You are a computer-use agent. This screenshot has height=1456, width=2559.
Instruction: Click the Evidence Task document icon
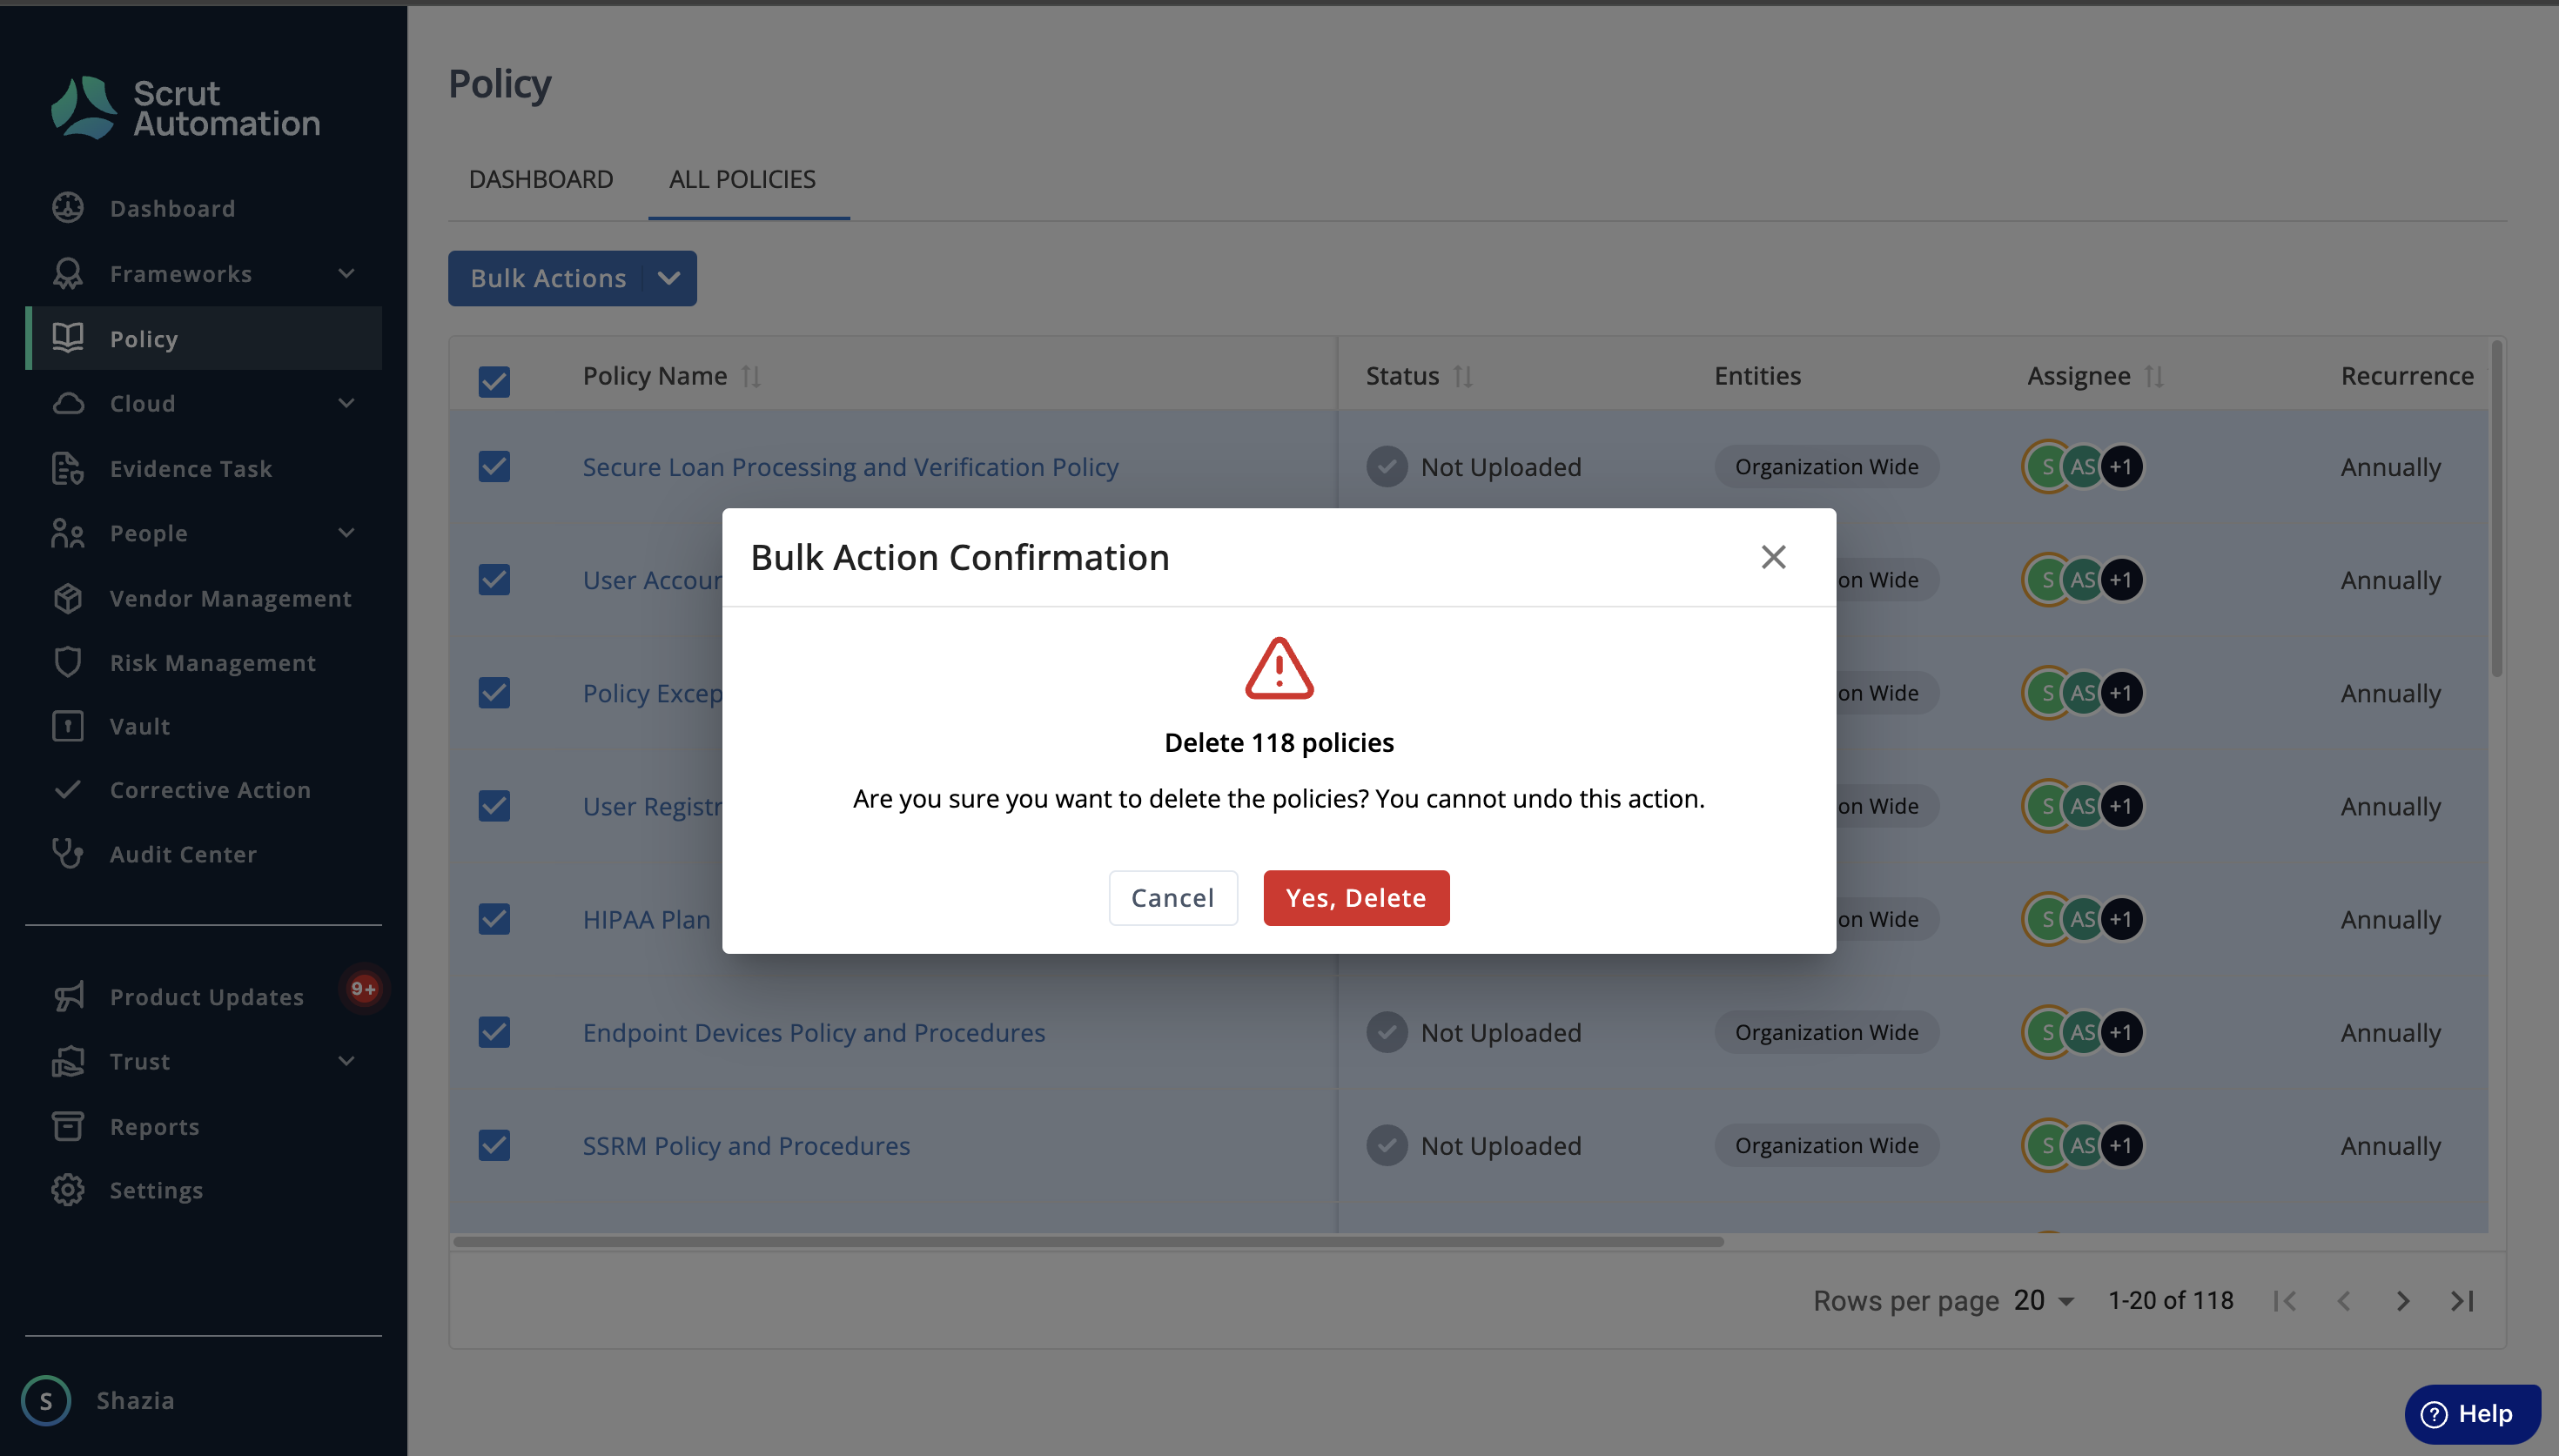pyautogui.click(x=68, y=468)
